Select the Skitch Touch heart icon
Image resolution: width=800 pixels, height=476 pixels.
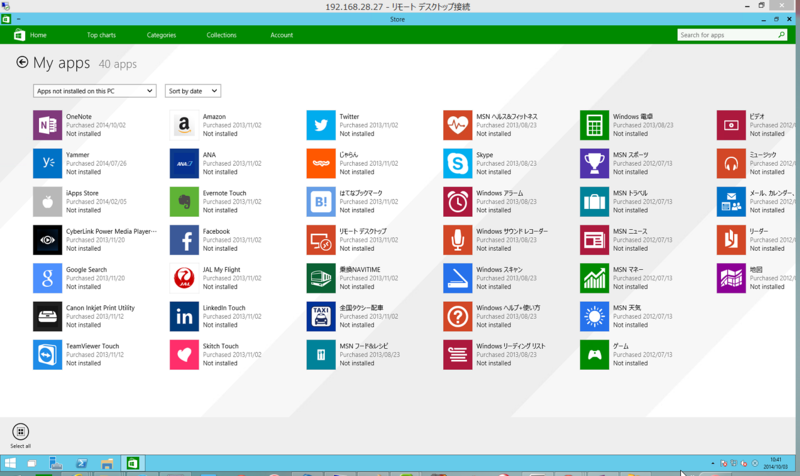pyautogui.click(x=184, y=355)
